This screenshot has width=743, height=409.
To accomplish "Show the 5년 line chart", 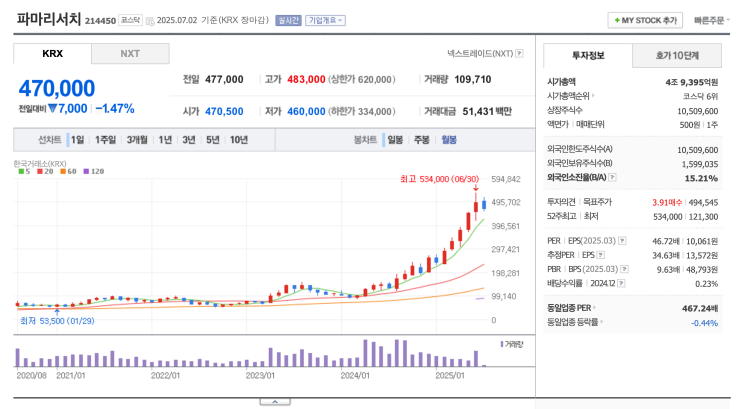I will pyautogui.click(x=213, y=140).
